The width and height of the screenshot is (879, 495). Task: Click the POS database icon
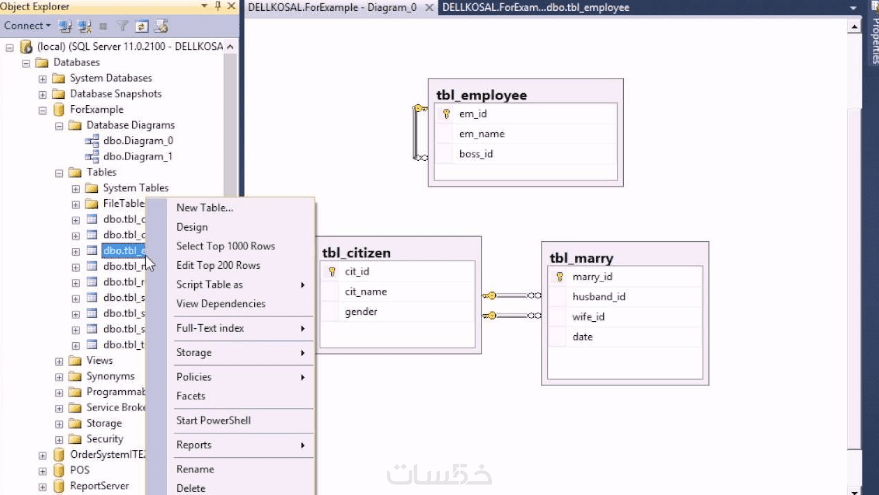(x=59, y=470)
